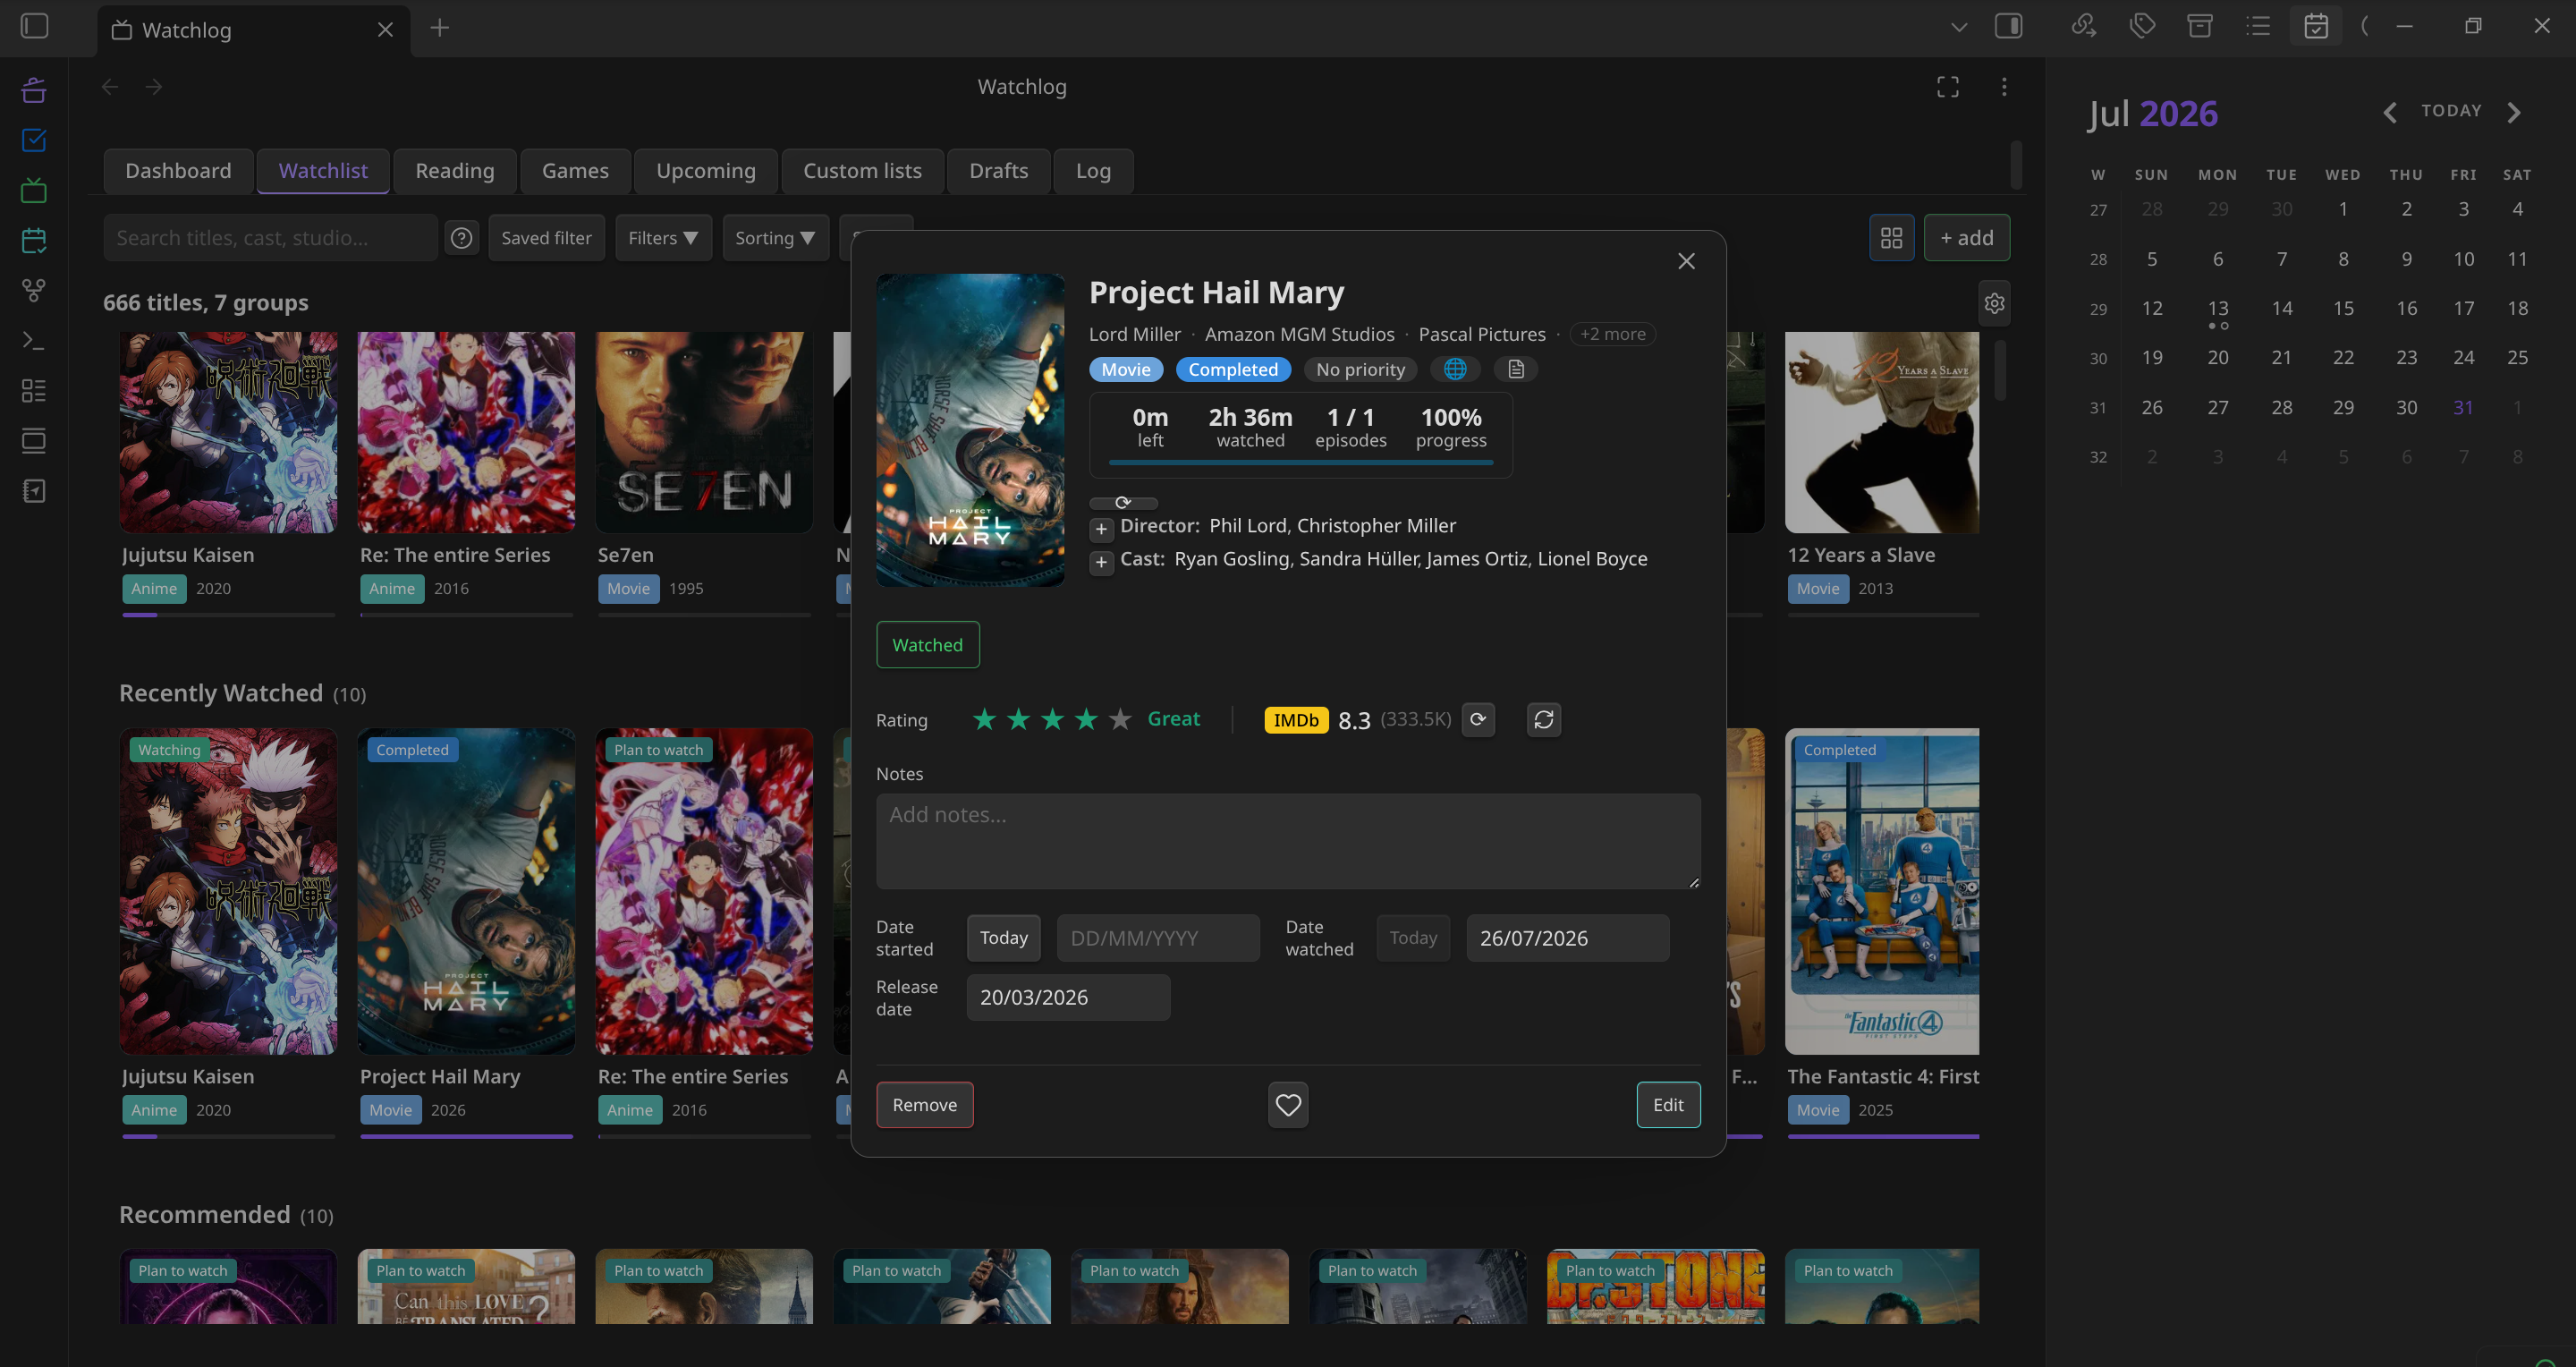Image resolution: width=2576 pixels, height=1367 pixels.
Task: Click the + add button
Action: pyautogui.click(x=1966, y=238)
